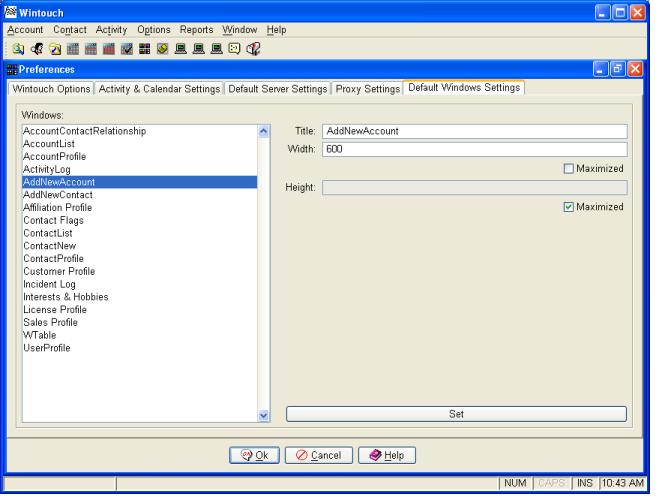This screenshot has height=504, width=662.
Task: Select ContactProfile in Windows list
Action: (139, 259)
